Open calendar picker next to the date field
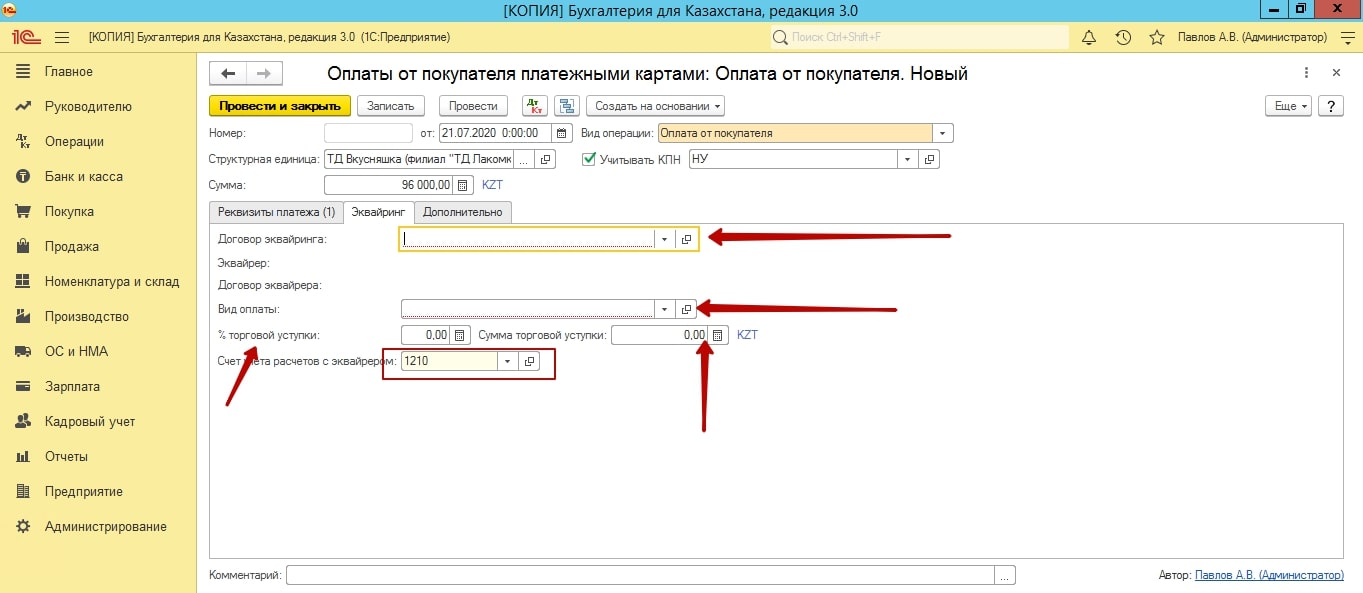 coord(563,132)
